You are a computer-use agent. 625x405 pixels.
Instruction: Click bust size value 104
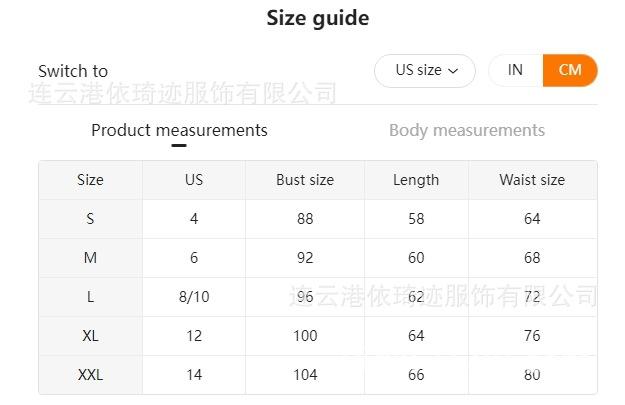[x=305, y=375]
